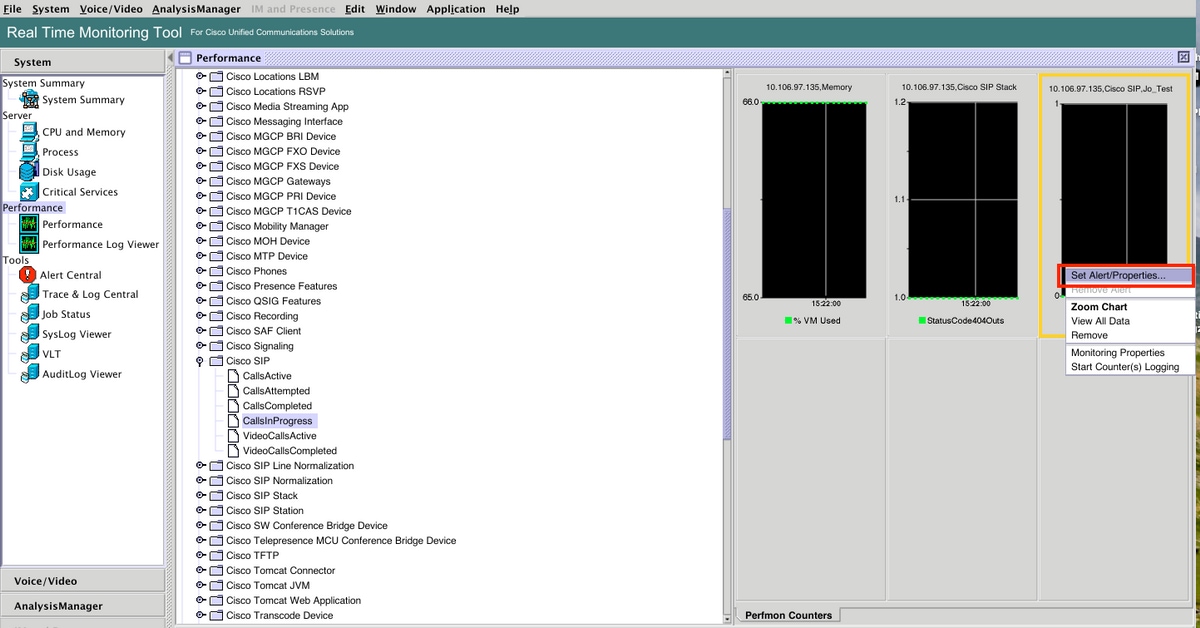This screenshot has height=628, width=1200.
Task: Open the Trace & Log Central icon
Action: 29,294
